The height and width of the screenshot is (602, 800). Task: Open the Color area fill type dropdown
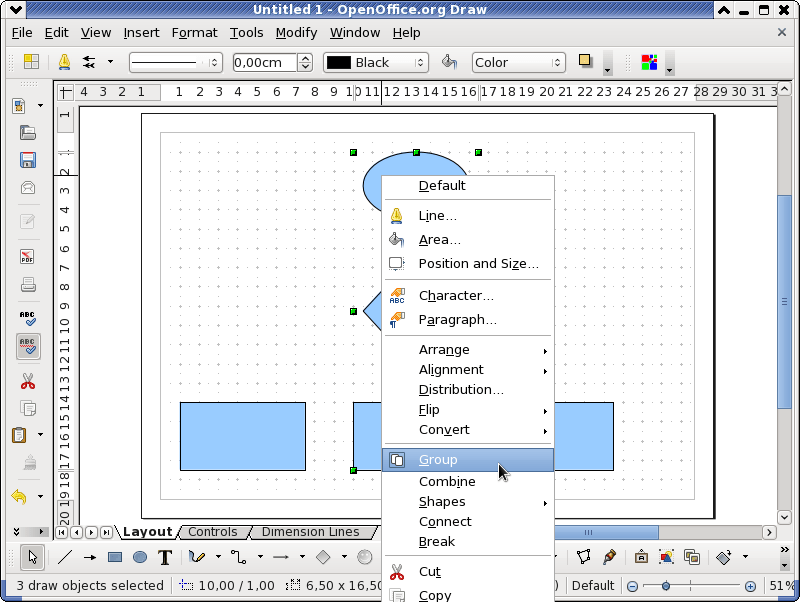click(518, 62)
